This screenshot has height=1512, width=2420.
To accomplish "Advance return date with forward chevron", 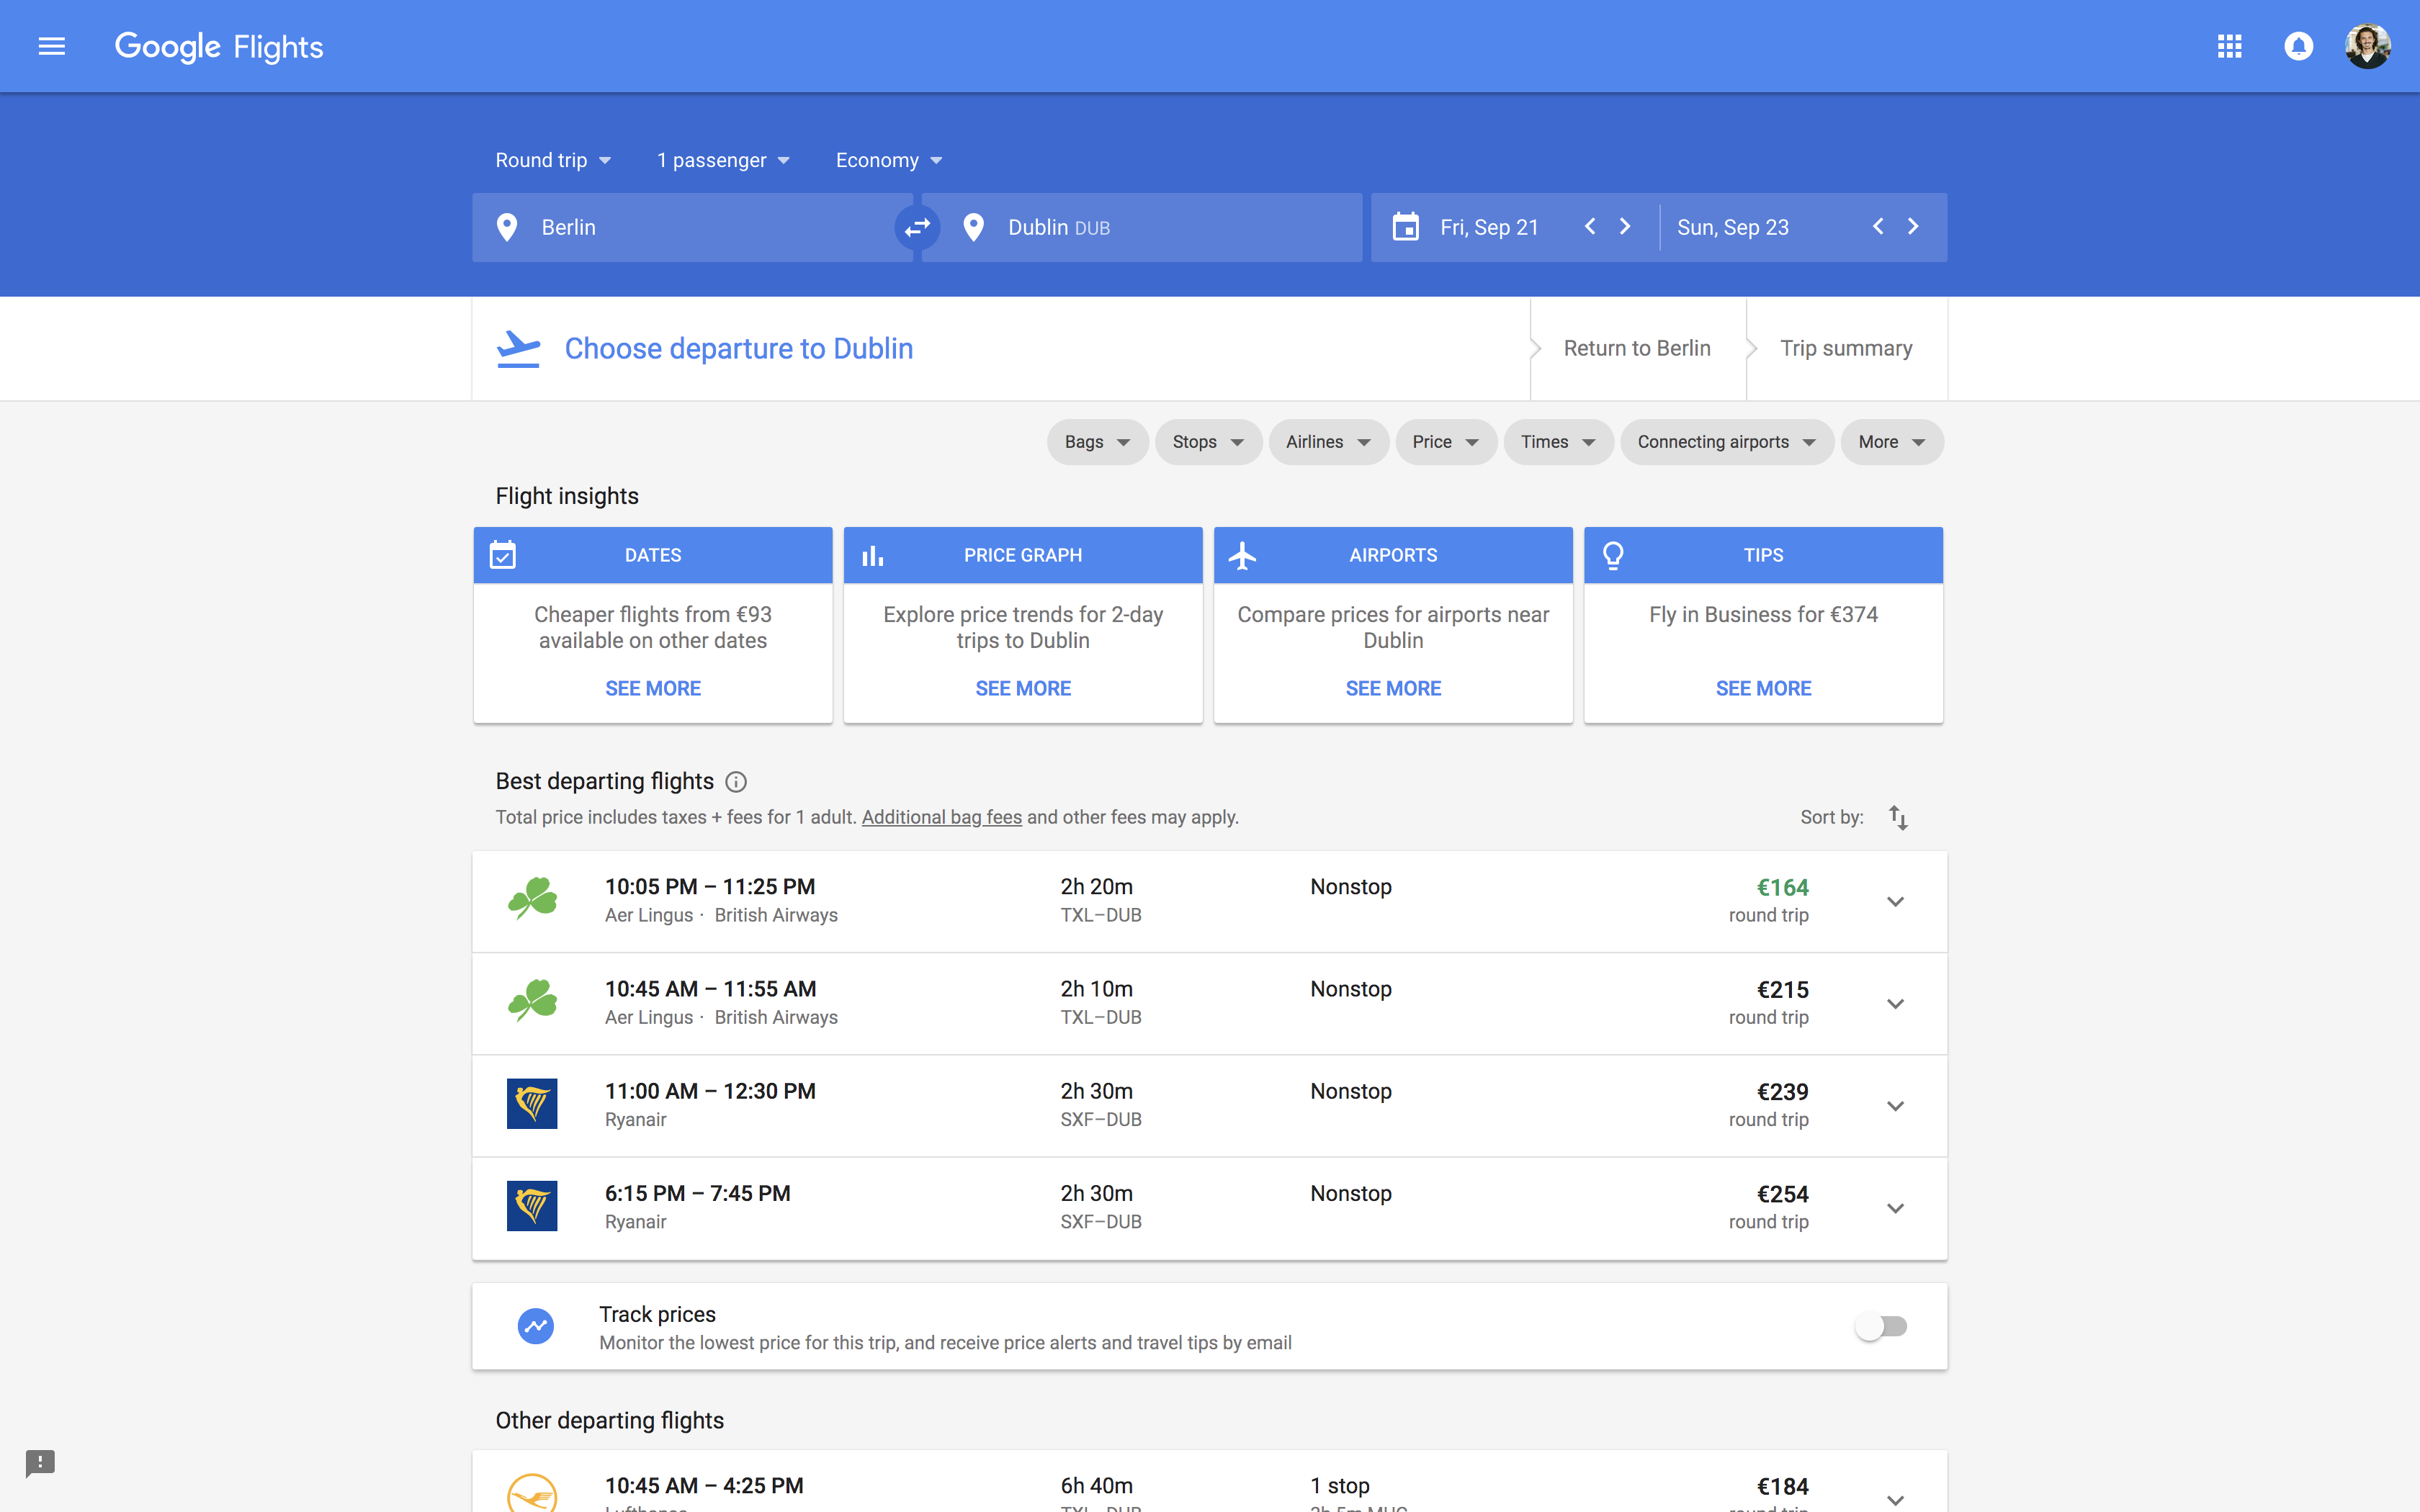I will click(x=1913, y=227).
